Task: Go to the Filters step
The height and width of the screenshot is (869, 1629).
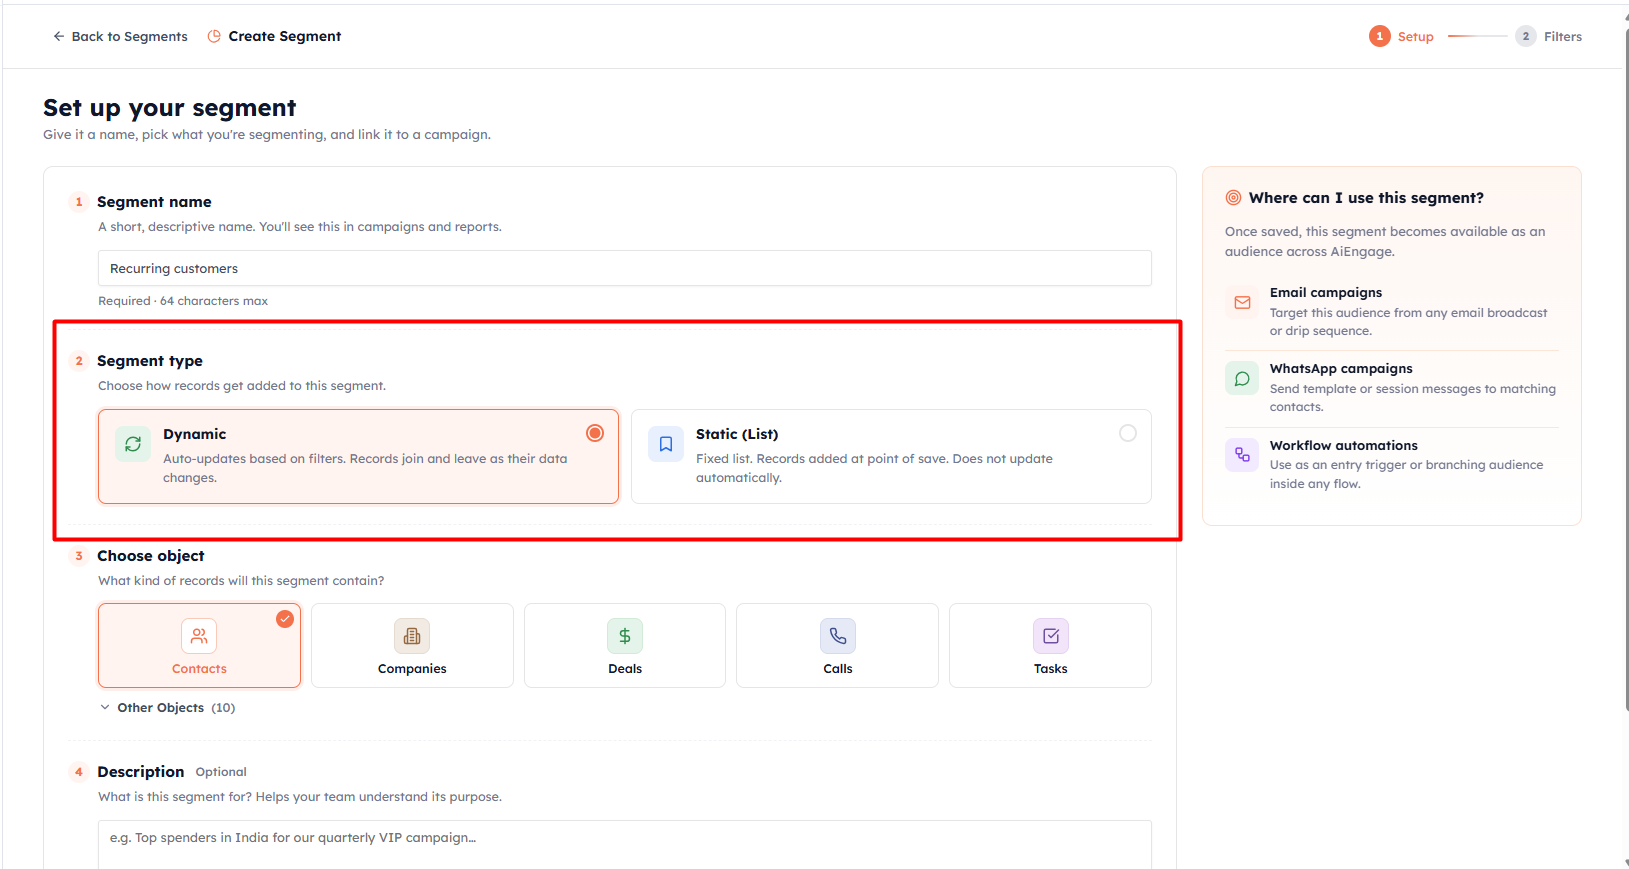Action: point(1549,36)
